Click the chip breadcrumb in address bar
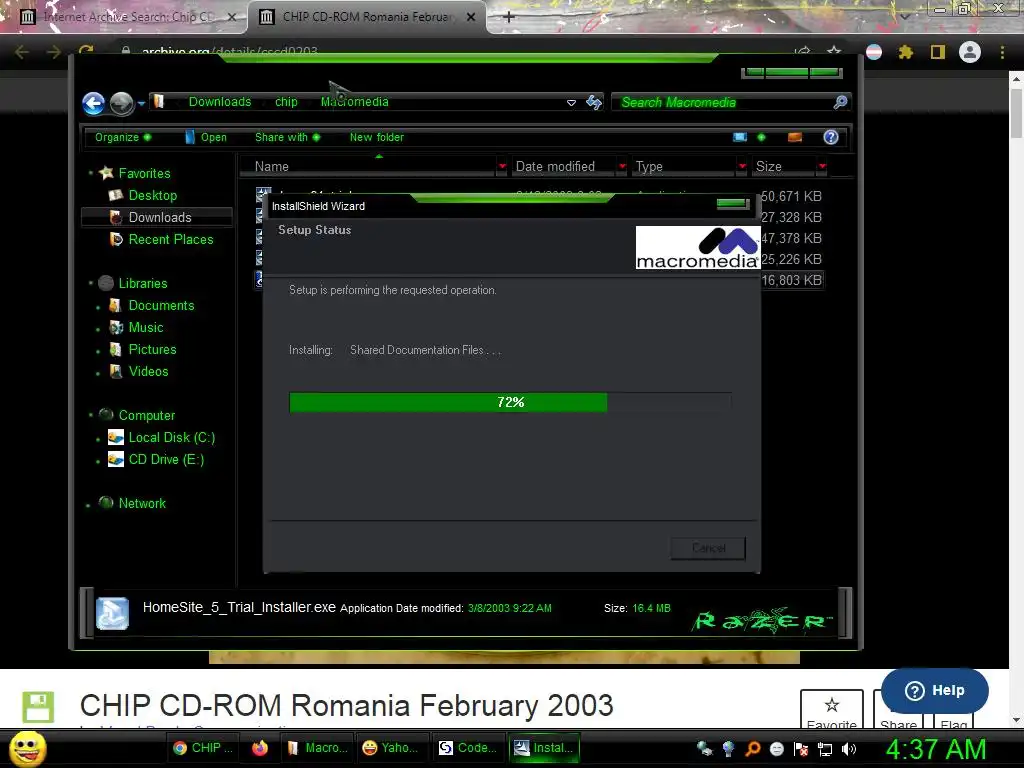 pos(286,102)
